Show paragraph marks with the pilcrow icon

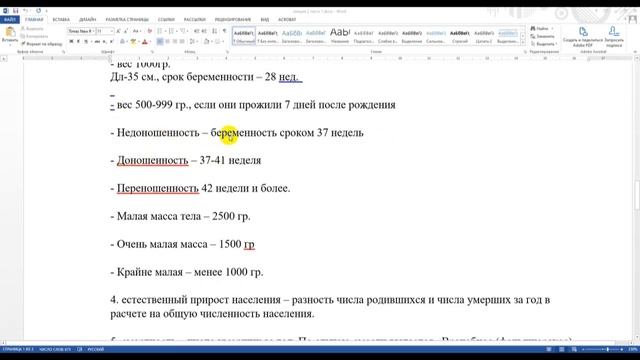click(x=224, y=31)
